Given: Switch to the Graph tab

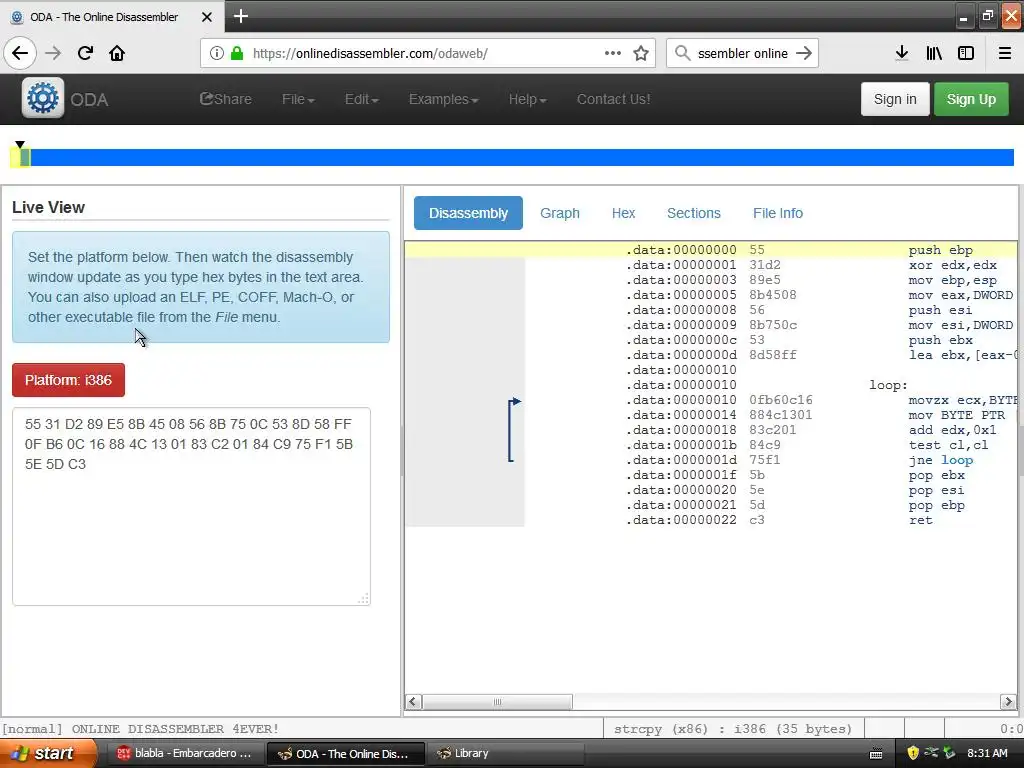Looking at the screenshot, I should pyautogui.click(x=560, y=213).
